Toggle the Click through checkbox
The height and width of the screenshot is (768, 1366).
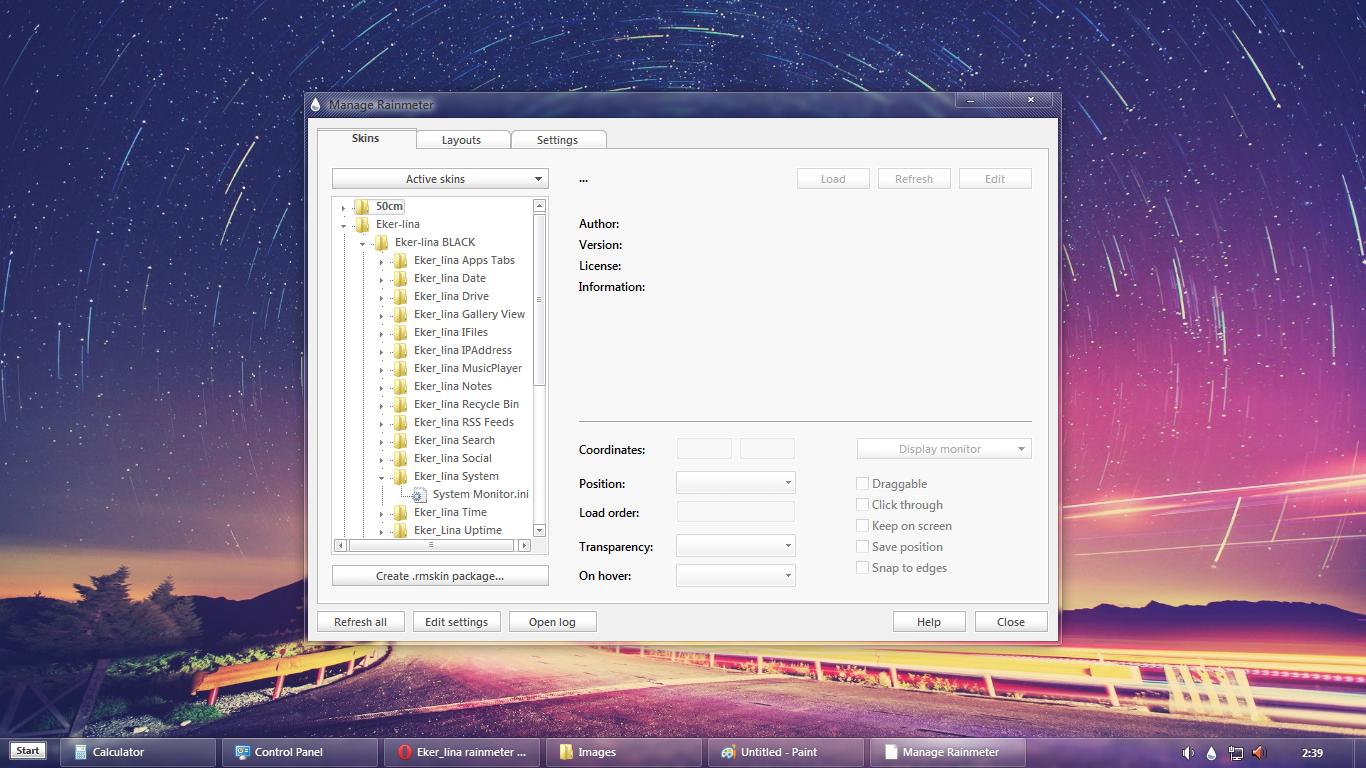click(x=862, y=504)
